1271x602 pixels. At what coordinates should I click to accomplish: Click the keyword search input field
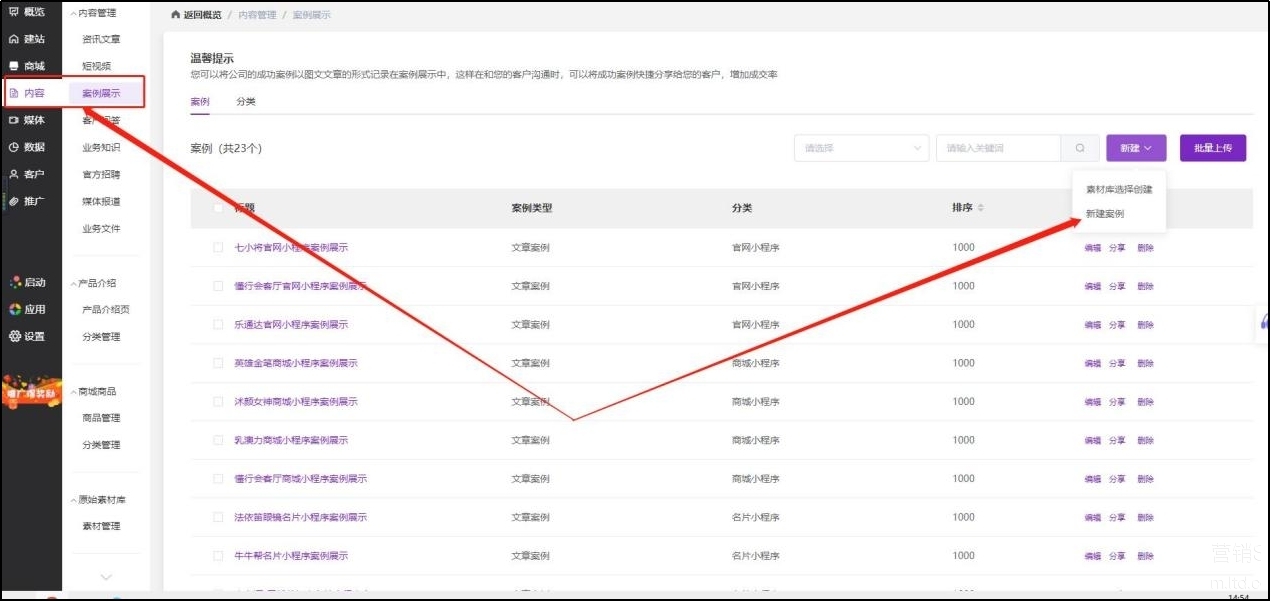tap(997, 148)
